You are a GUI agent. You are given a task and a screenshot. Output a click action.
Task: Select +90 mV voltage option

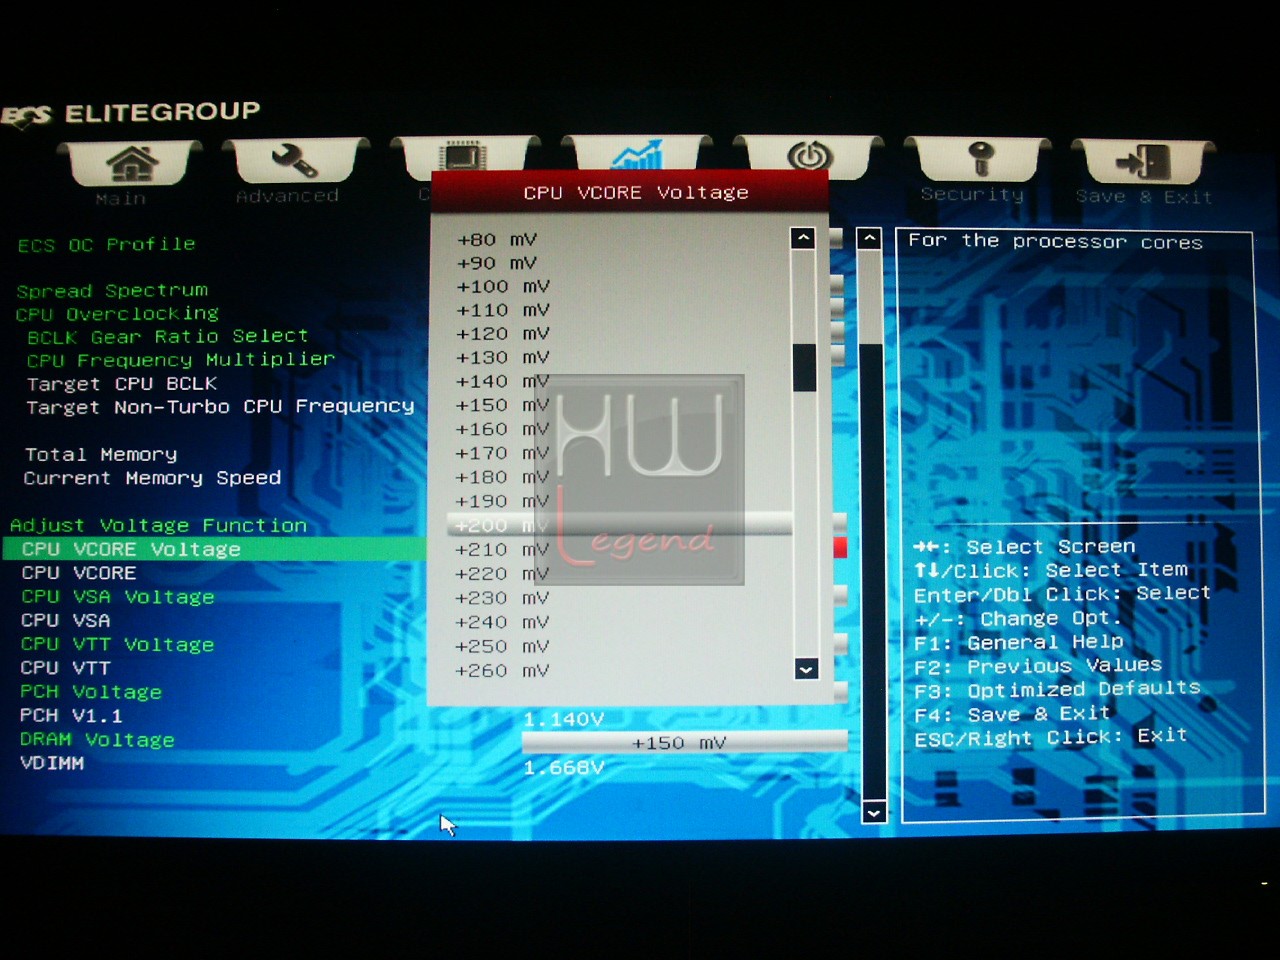click(x=497, y=263)
